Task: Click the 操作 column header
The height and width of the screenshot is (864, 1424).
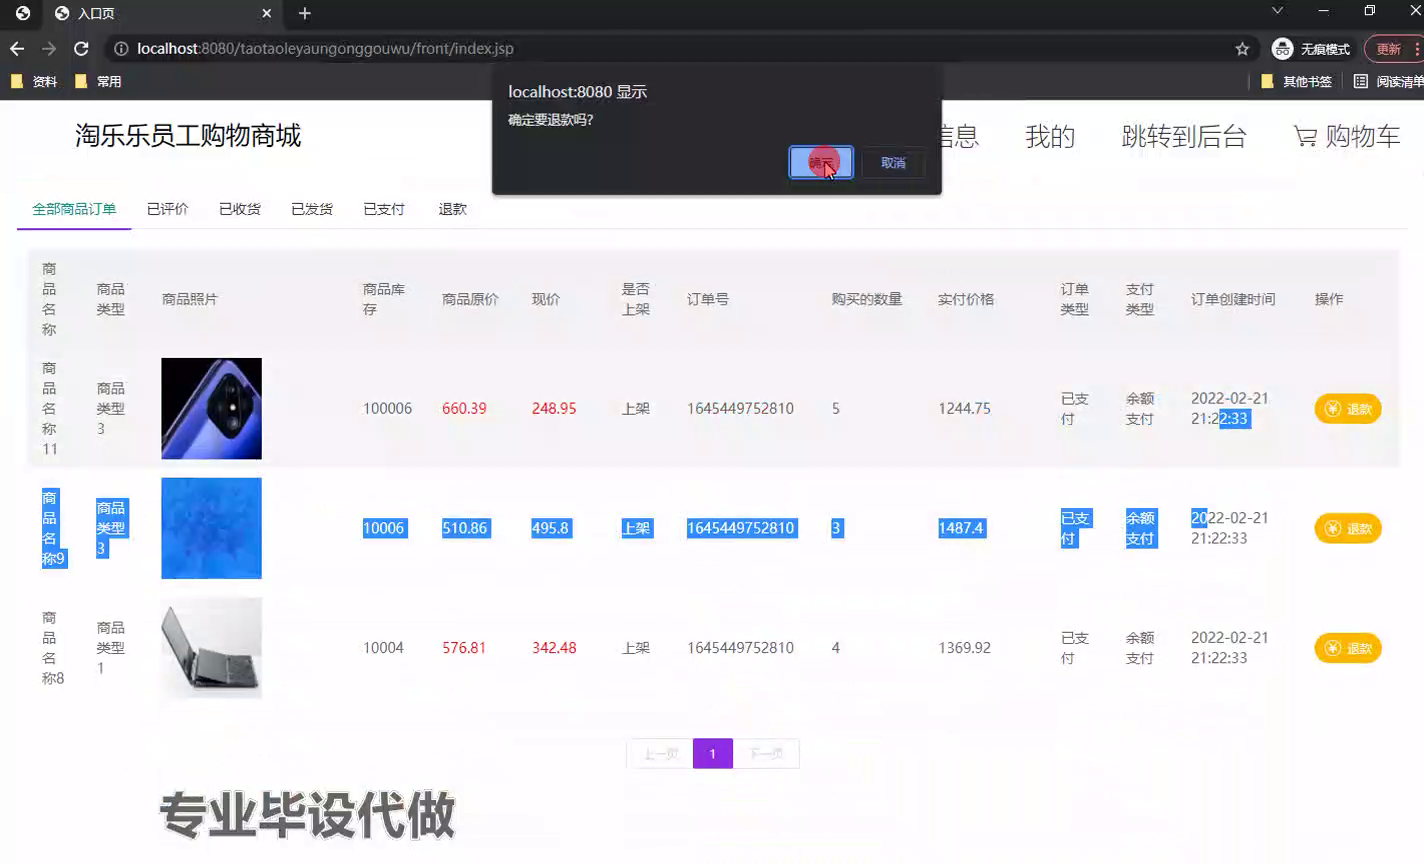Action: coord(1329,299)
